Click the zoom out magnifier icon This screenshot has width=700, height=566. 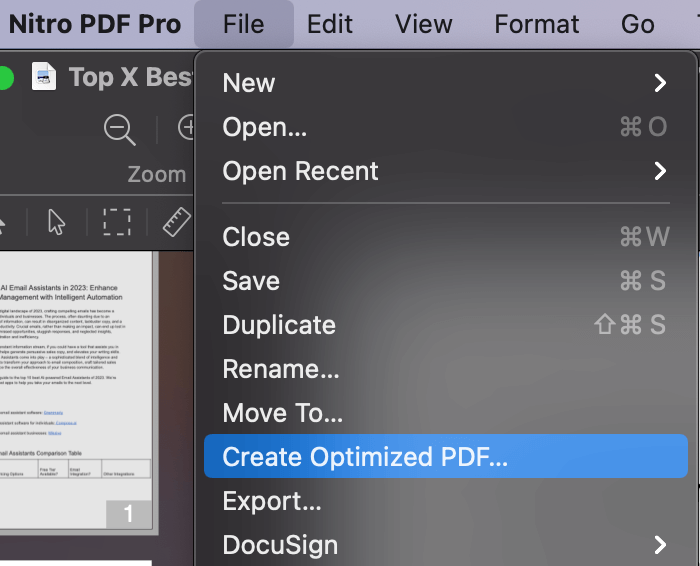[120, 129]
